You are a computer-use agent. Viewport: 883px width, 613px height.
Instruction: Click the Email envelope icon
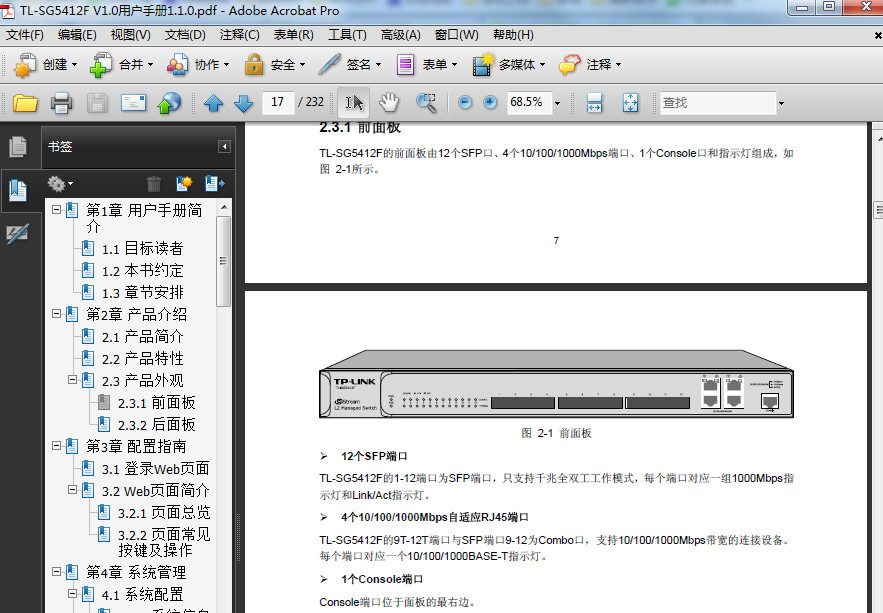[x=133, y=103]
